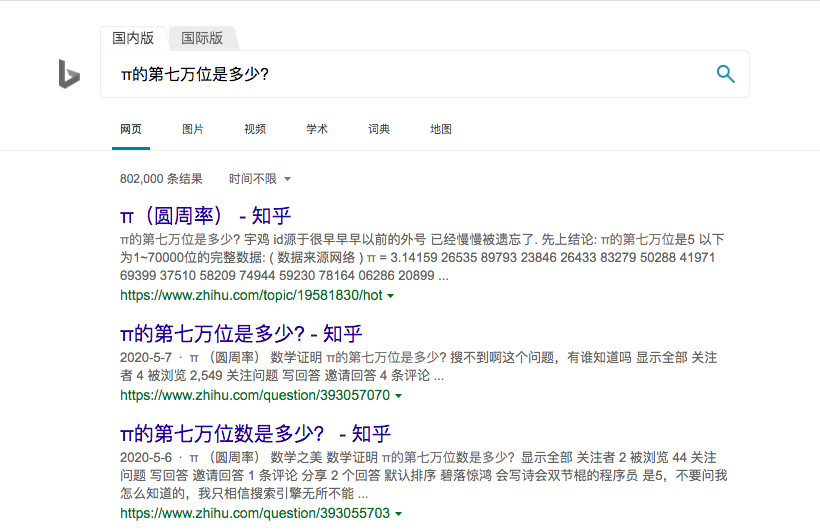Open the zhihu.com/question/393055703 URL

click(255, 514)
